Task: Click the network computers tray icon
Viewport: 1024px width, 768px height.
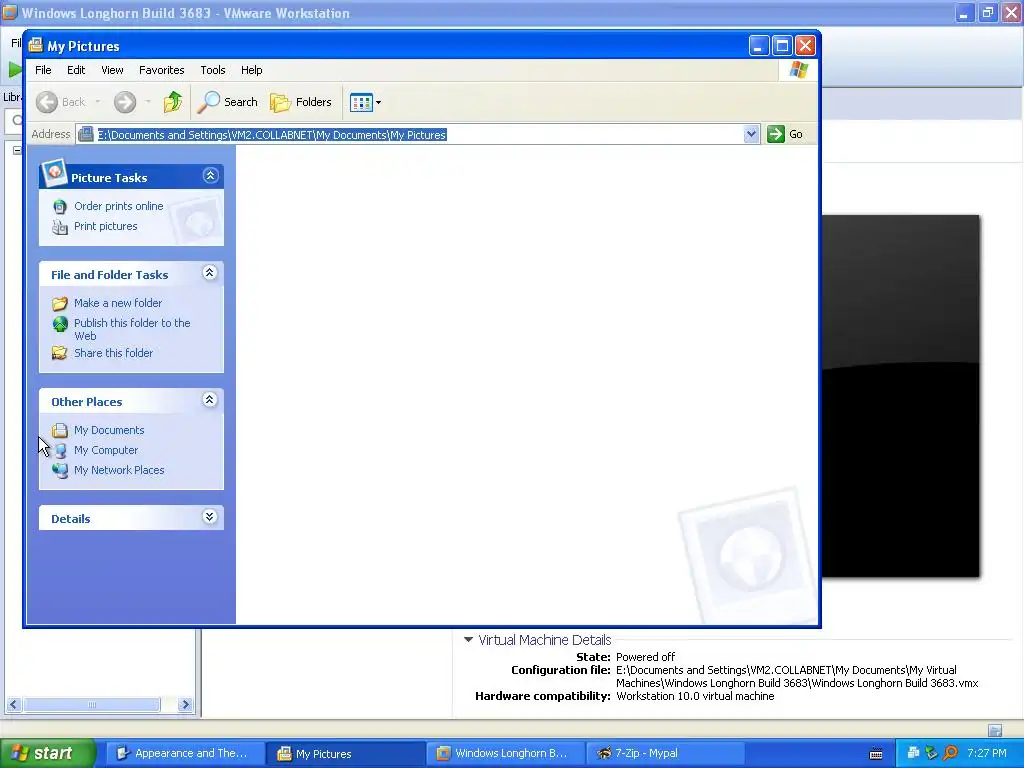Action: pyautogui.click(x=914, y=753)
